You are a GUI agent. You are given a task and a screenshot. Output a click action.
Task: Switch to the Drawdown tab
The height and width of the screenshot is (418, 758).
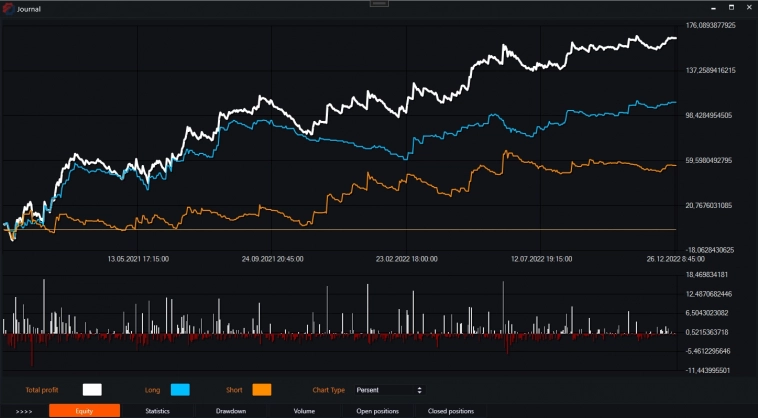click(231, 410)
